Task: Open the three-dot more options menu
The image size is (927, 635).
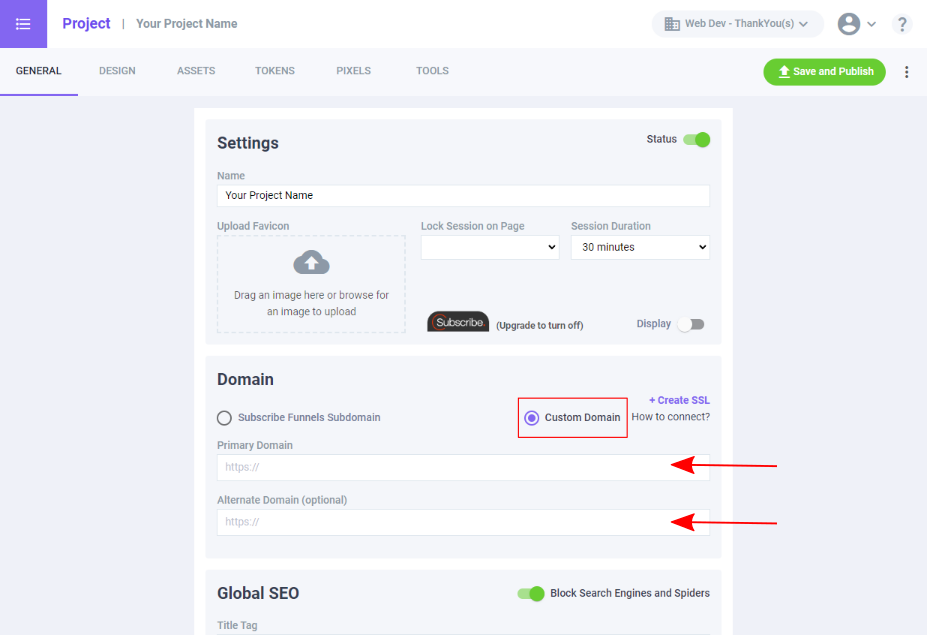Action: point(907,72)
